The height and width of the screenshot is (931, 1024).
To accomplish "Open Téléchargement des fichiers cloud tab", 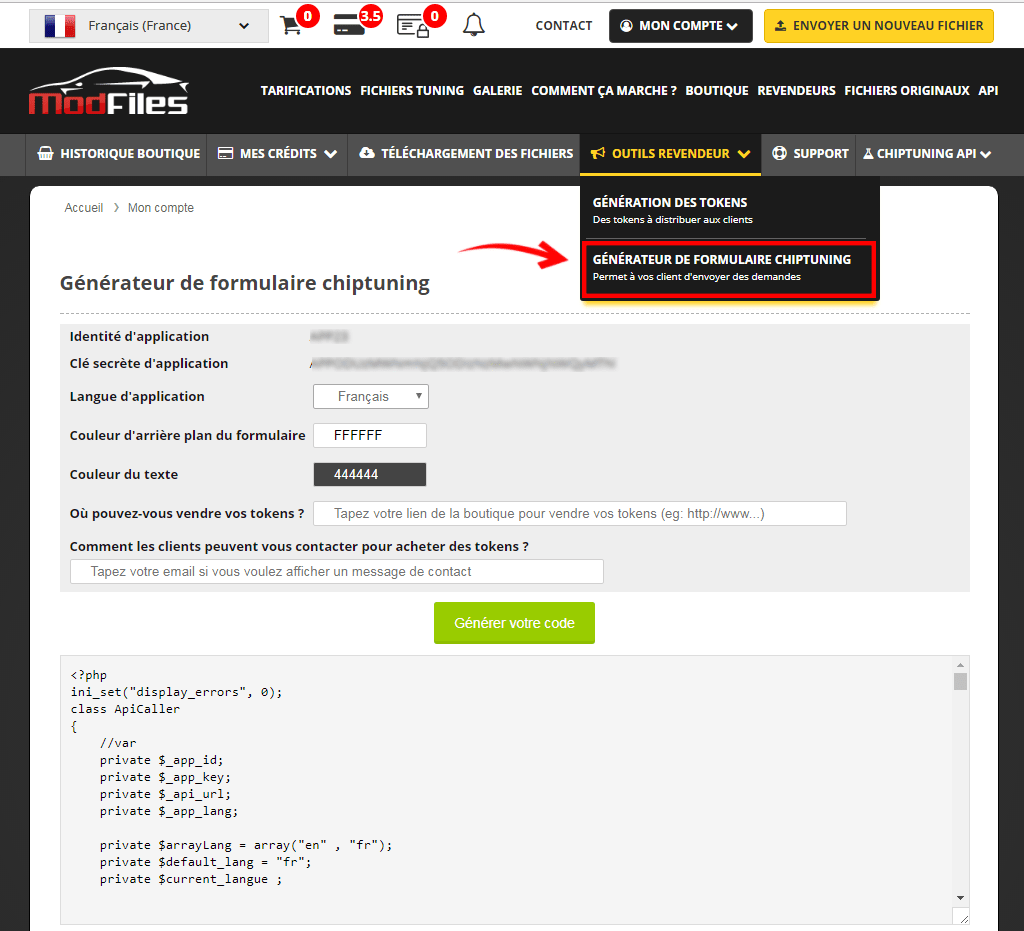I will 465,154.
